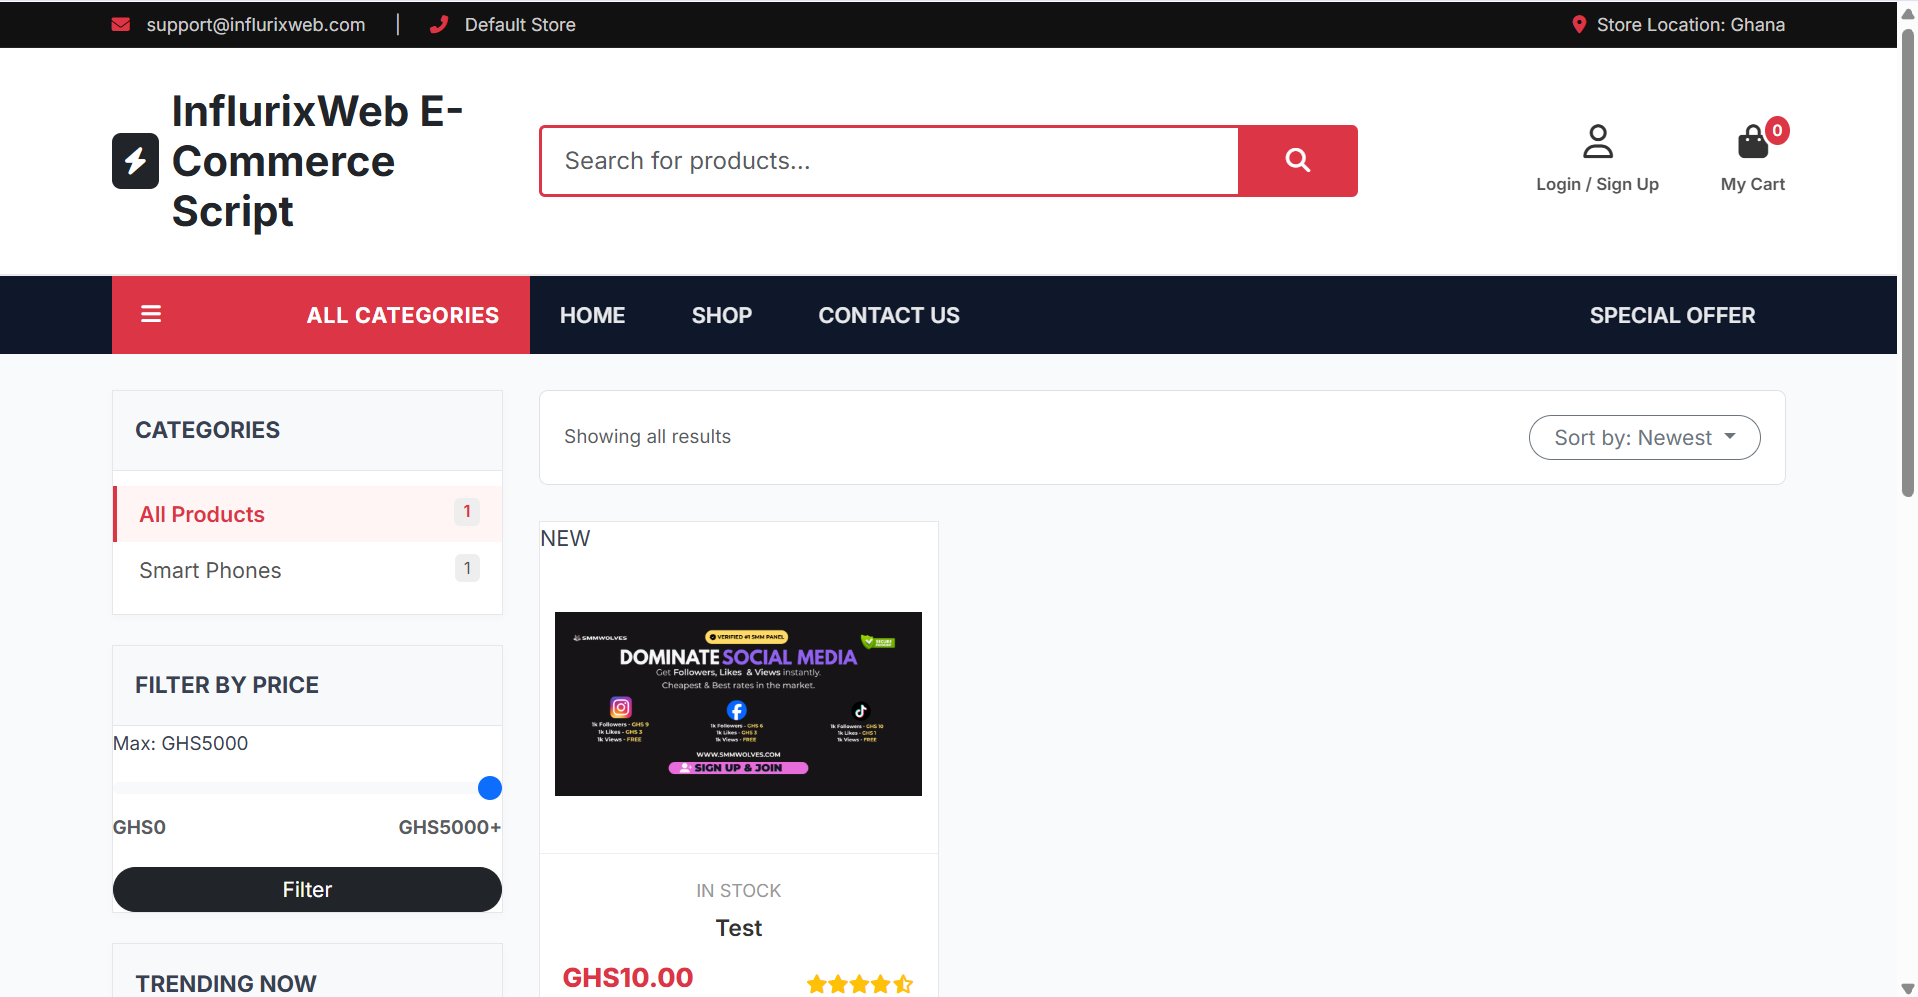Open the SPECIAL OFFER section
Screen dimensions: 1918x997
point(1672,314)
